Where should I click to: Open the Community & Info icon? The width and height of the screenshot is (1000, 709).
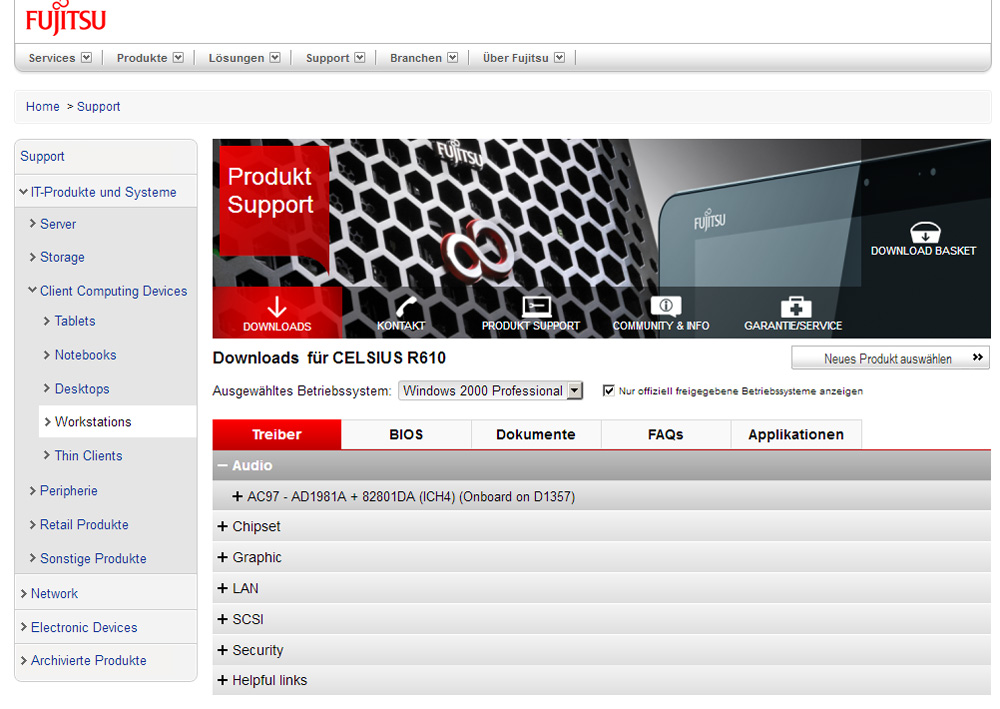tap(666, 306)
